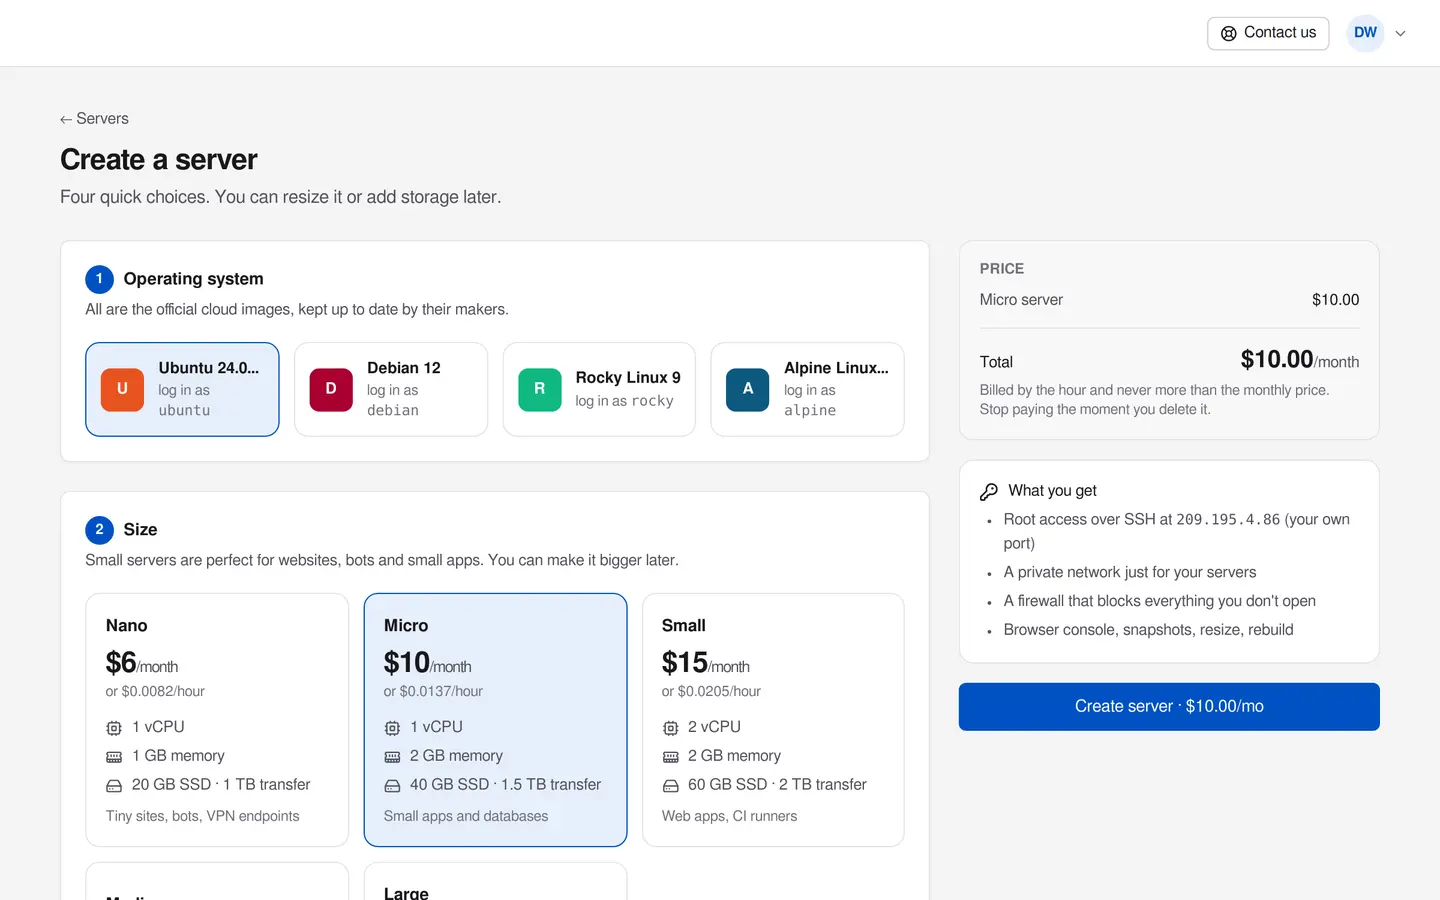Screen dimensions: 1440x900
Task: Click the CPU icon in the Small card
Action: [x=670, y=728]
